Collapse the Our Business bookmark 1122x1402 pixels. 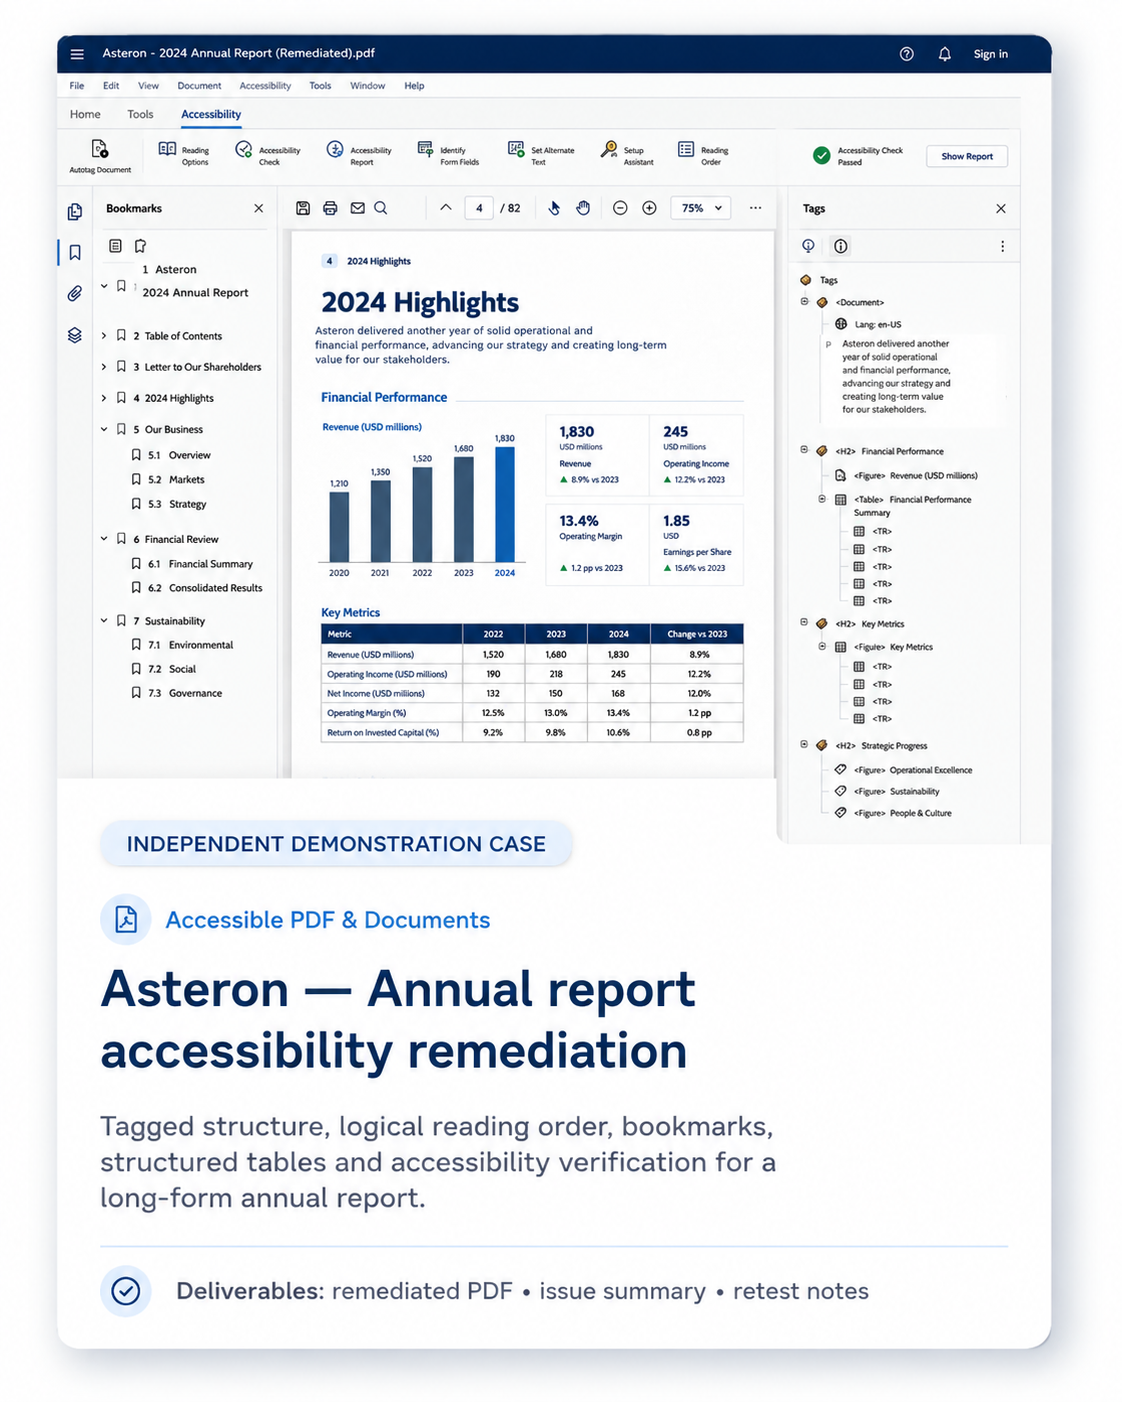[104, 429]
